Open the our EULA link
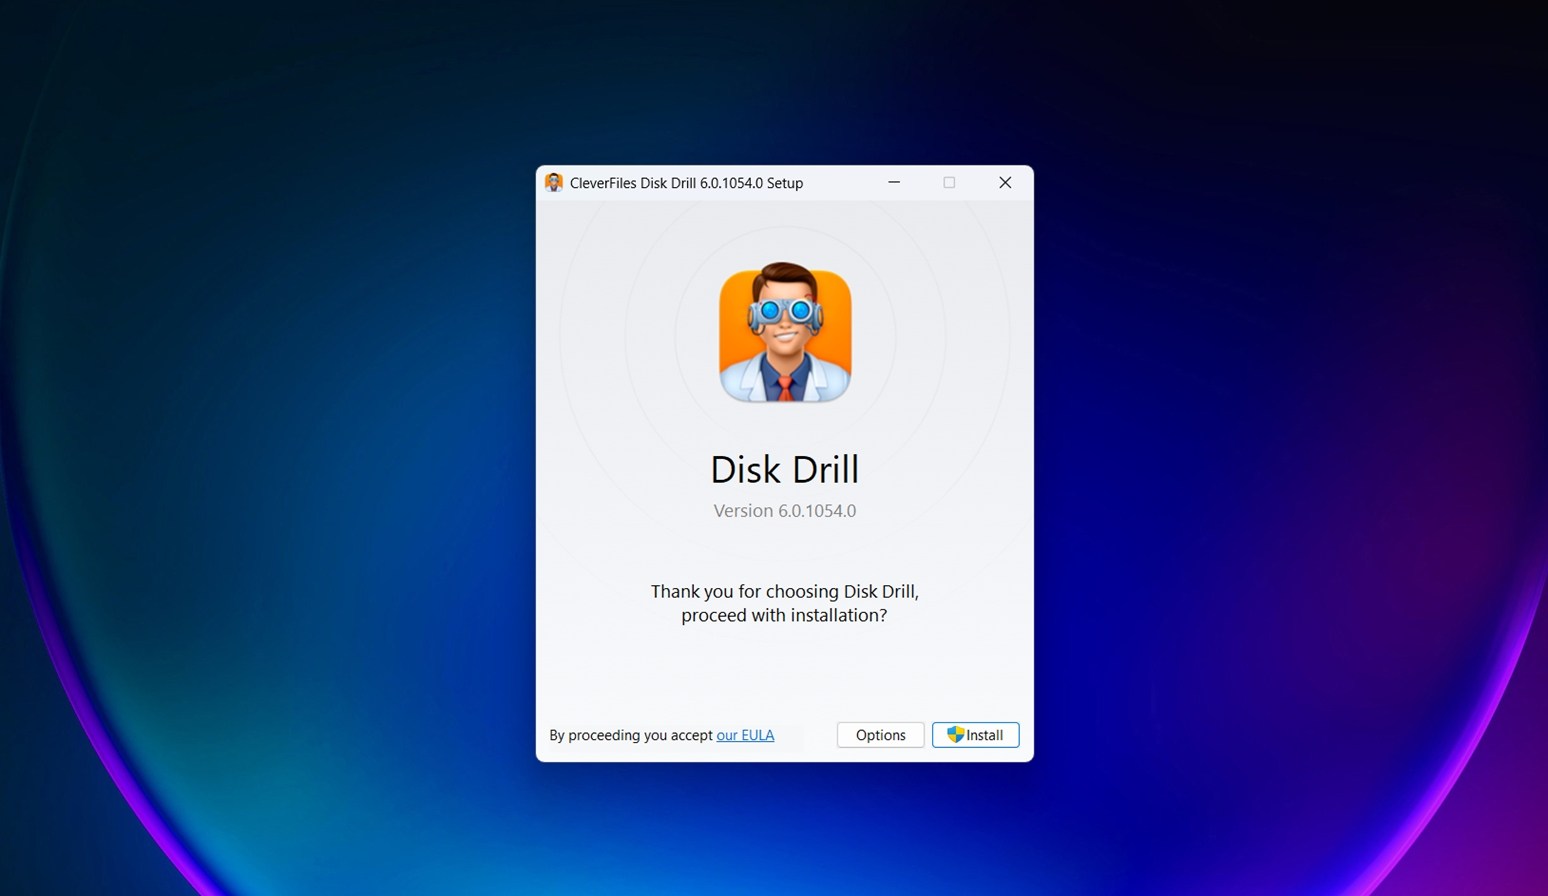 [745, 735]
